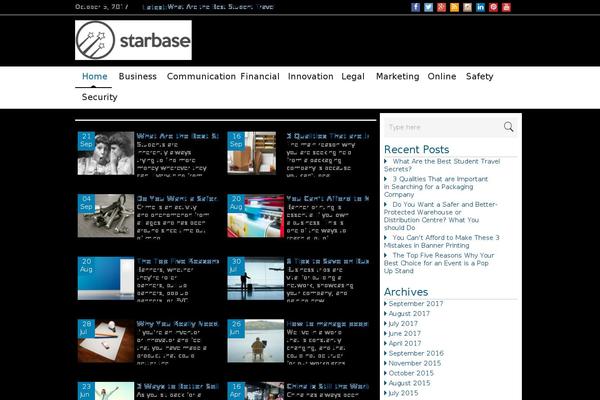
Task: Open post title '3 Ways to Better Sell'
Action: [x=178, y=386]
